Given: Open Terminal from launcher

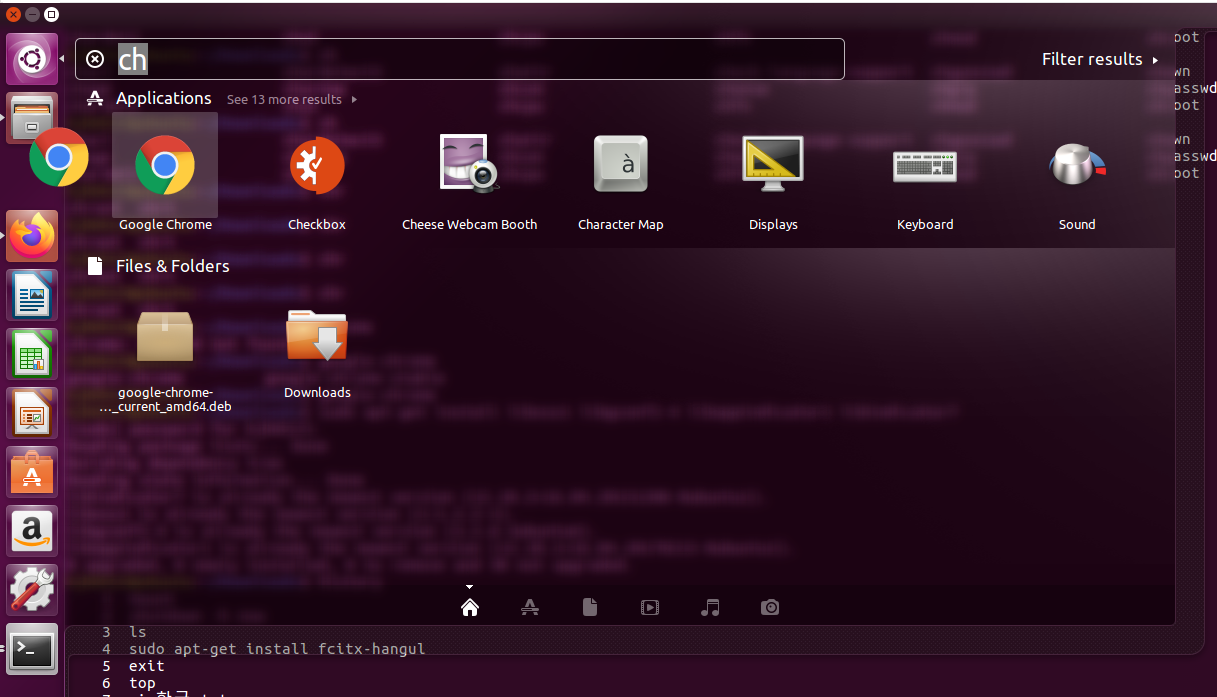Looking at the screenshot, I should (x=32, y=650).
